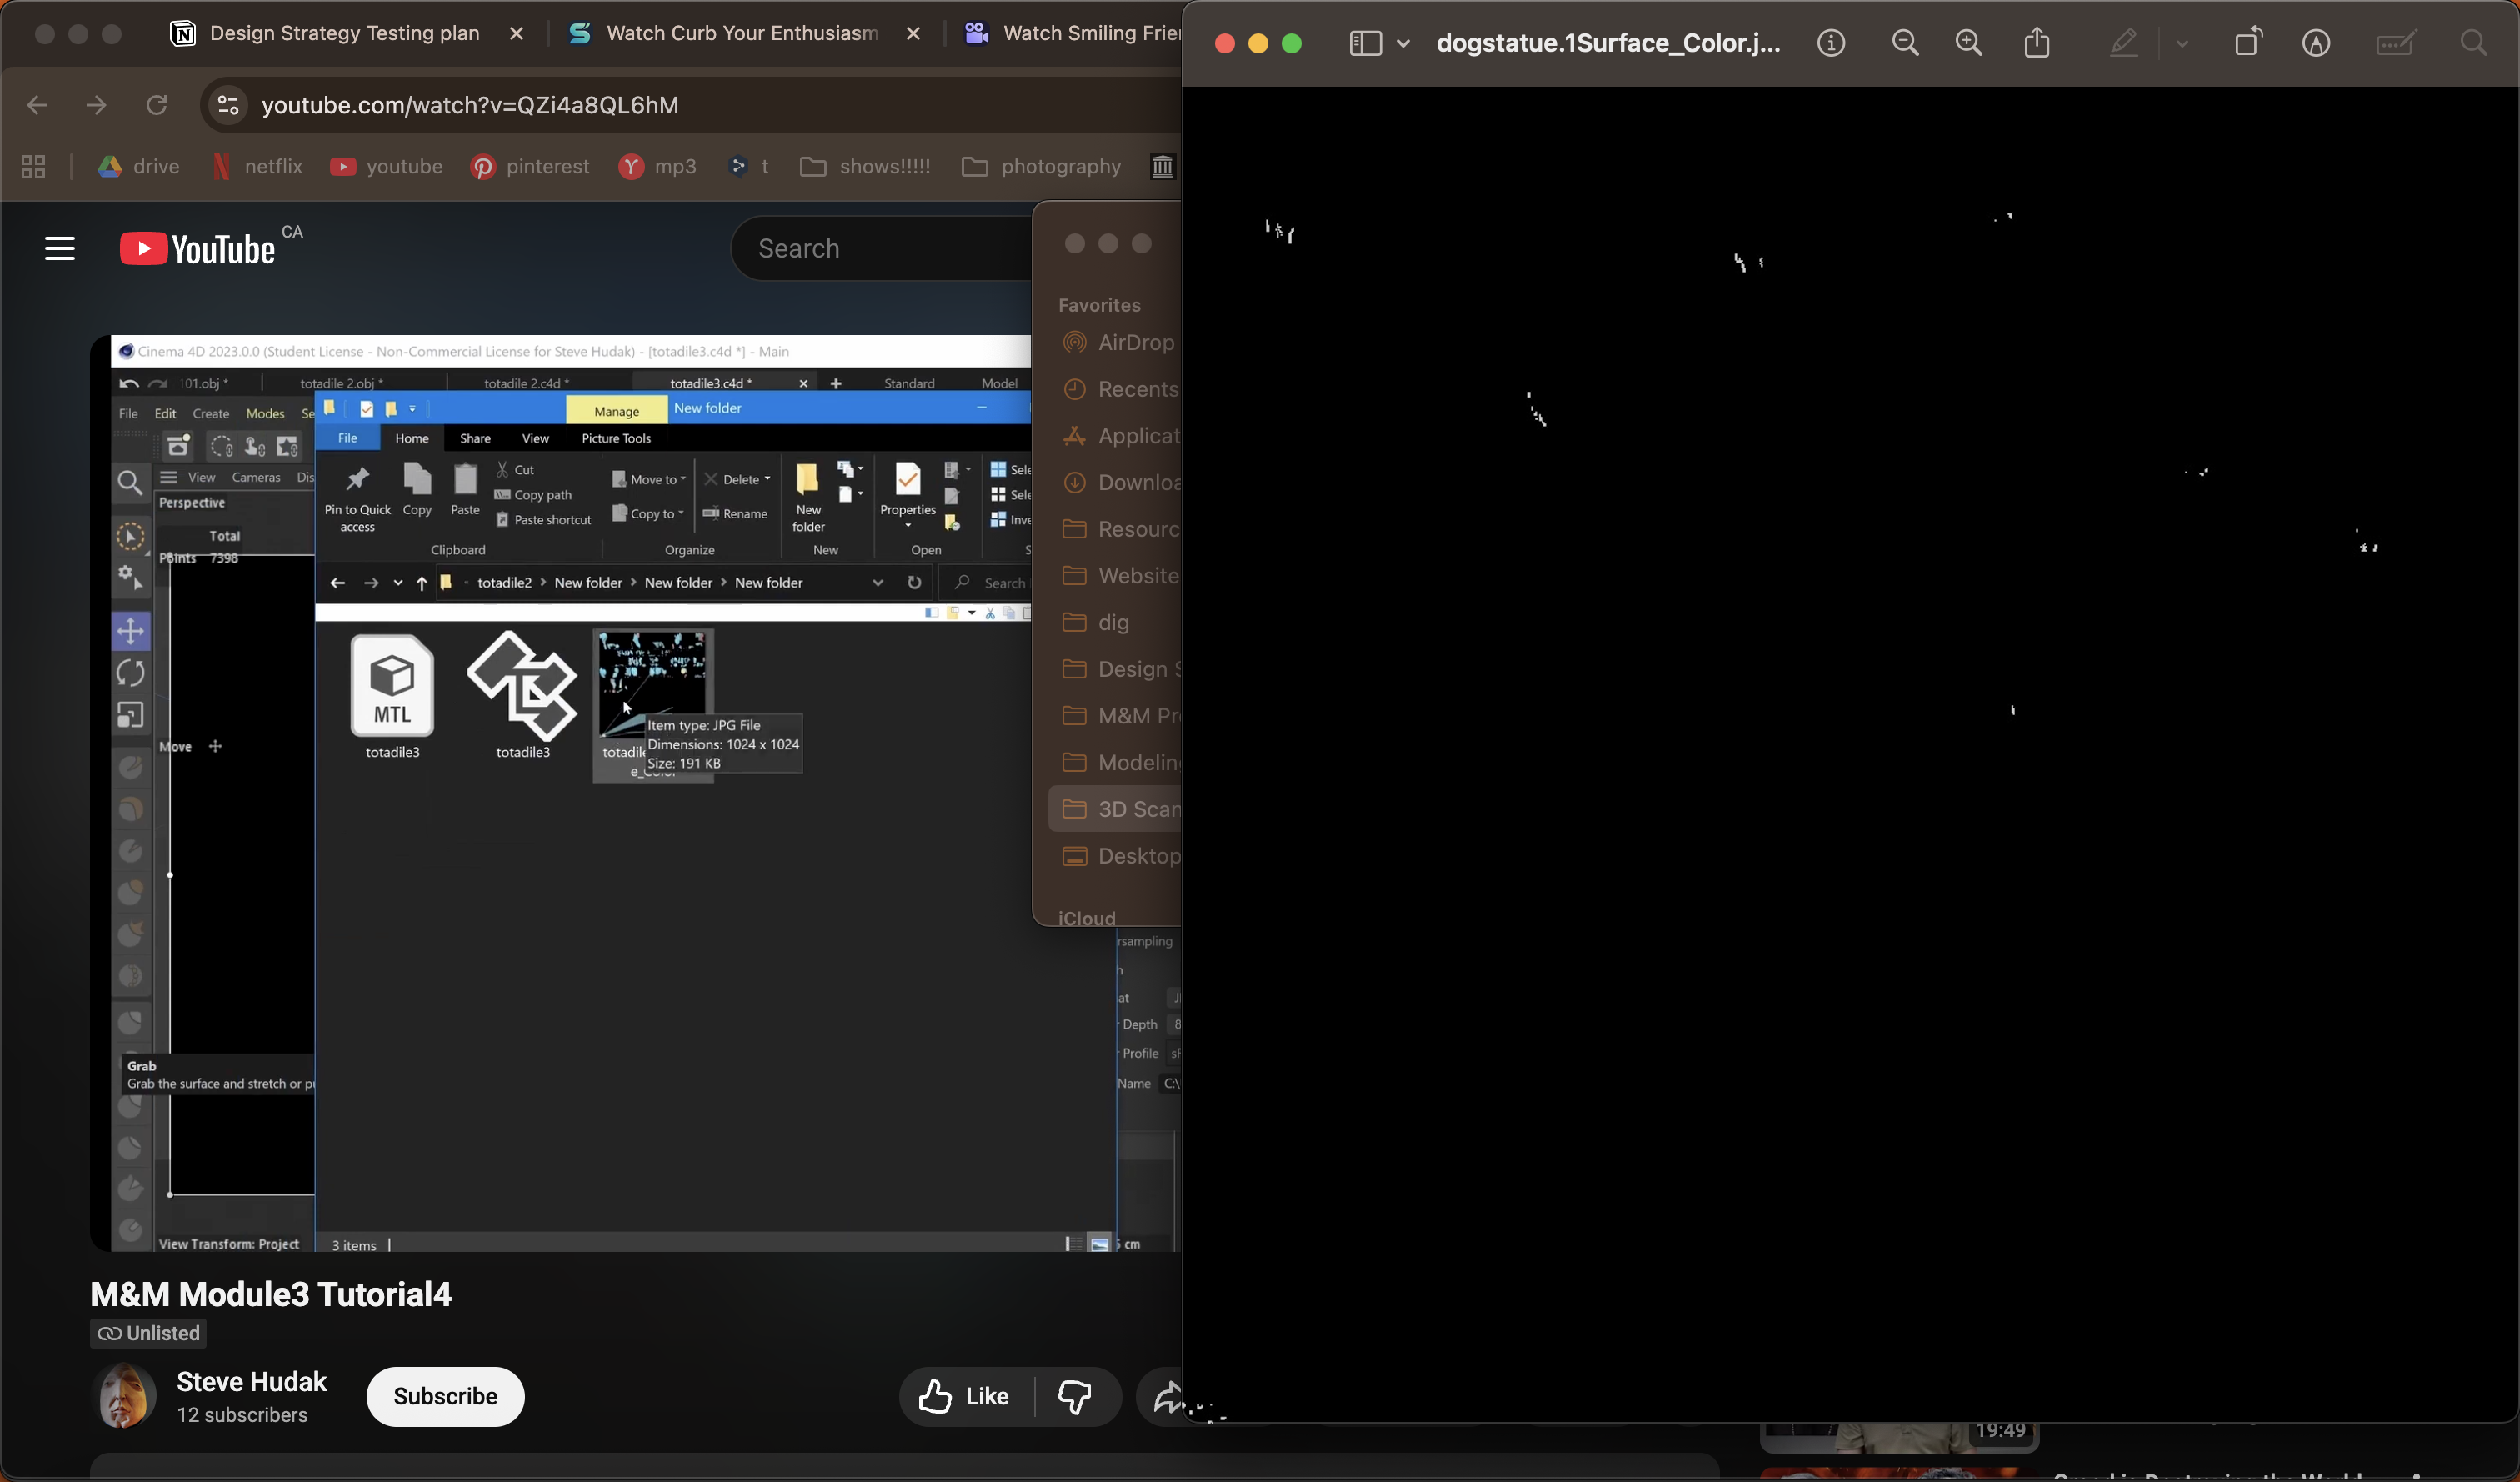Show the image info inspector icon
This screenshot has height=1482, width=2520.
[x=1831, y=43]
